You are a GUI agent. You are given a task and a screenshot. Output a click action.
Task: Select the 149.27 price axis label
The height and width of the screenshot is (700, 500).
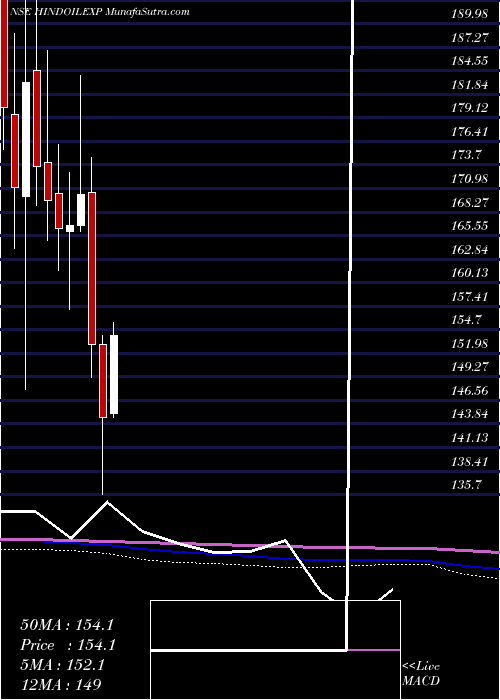(470, 368)
